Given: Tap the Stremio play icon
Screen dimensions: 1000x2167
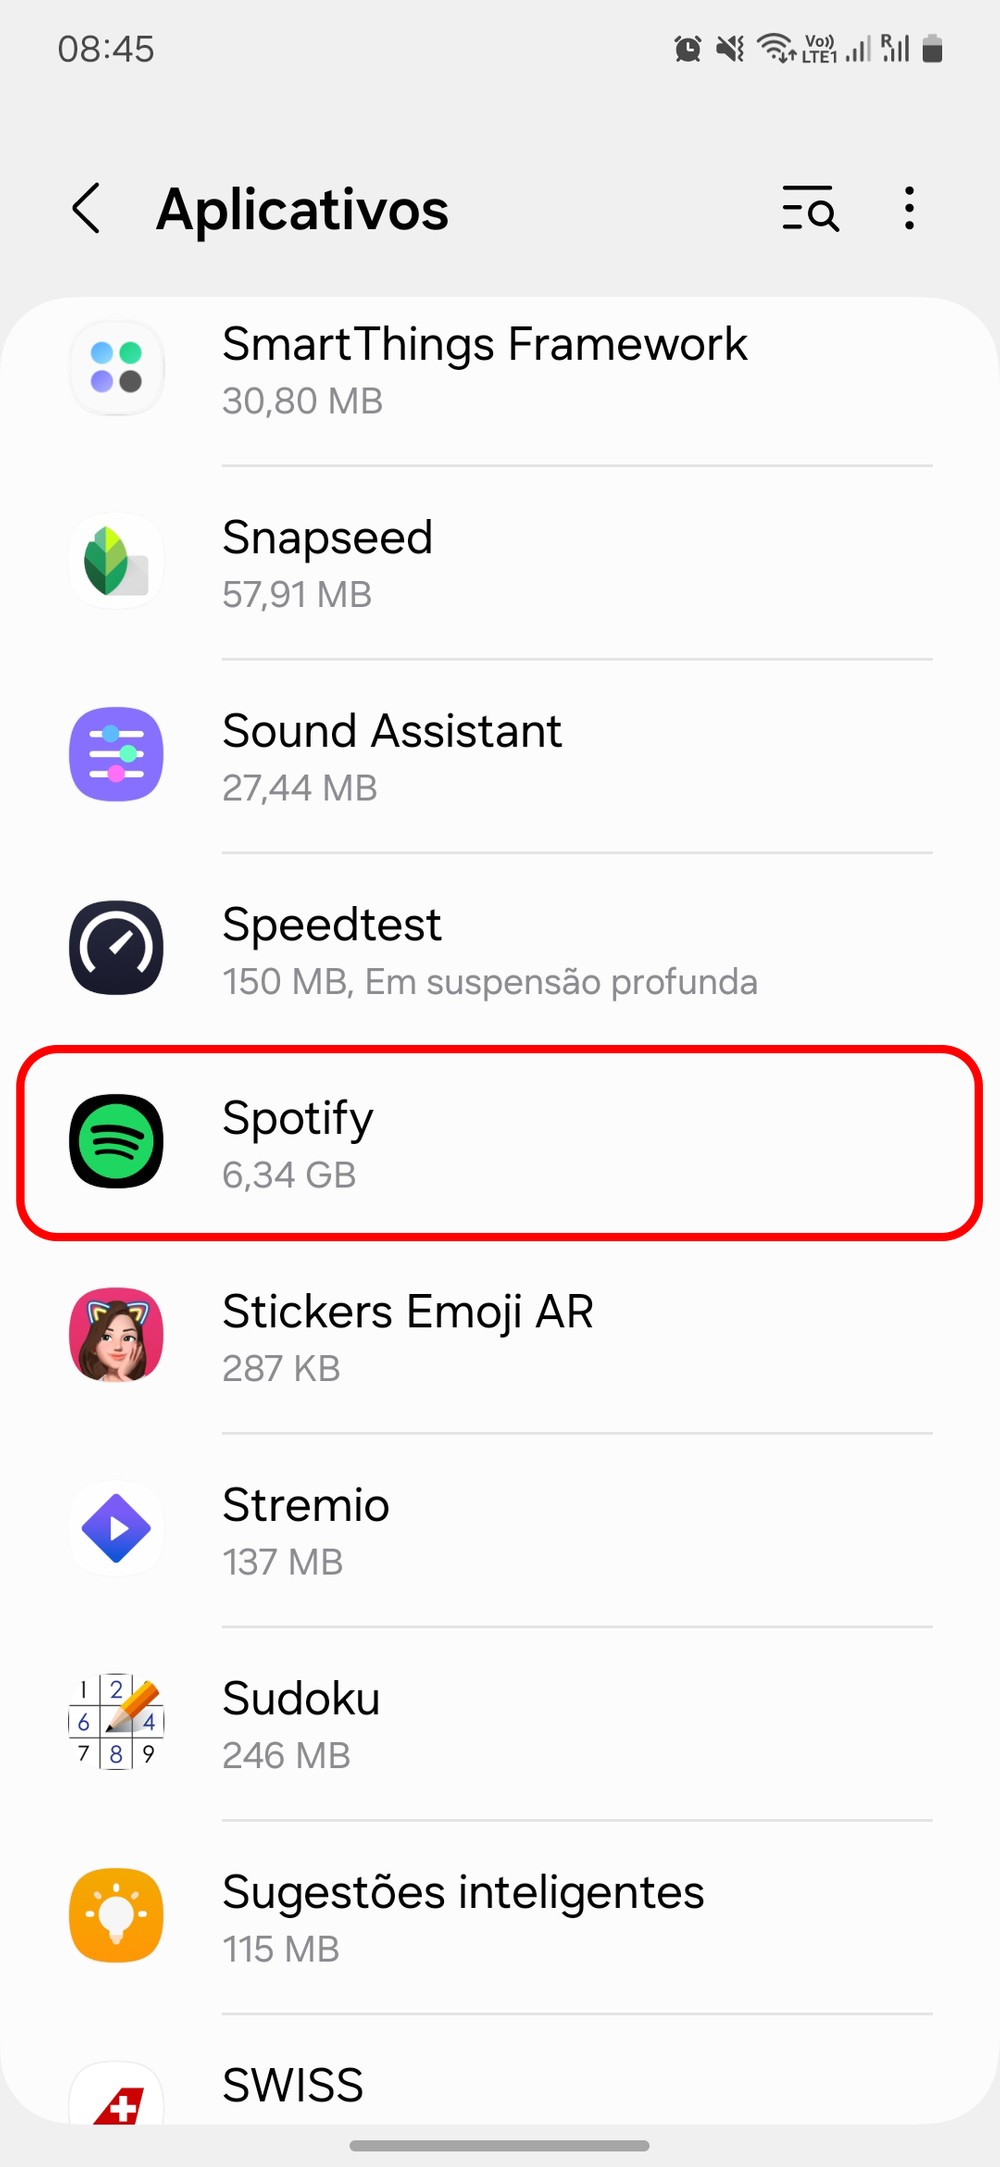Looking at the screenshot, I should point(116,1528).
